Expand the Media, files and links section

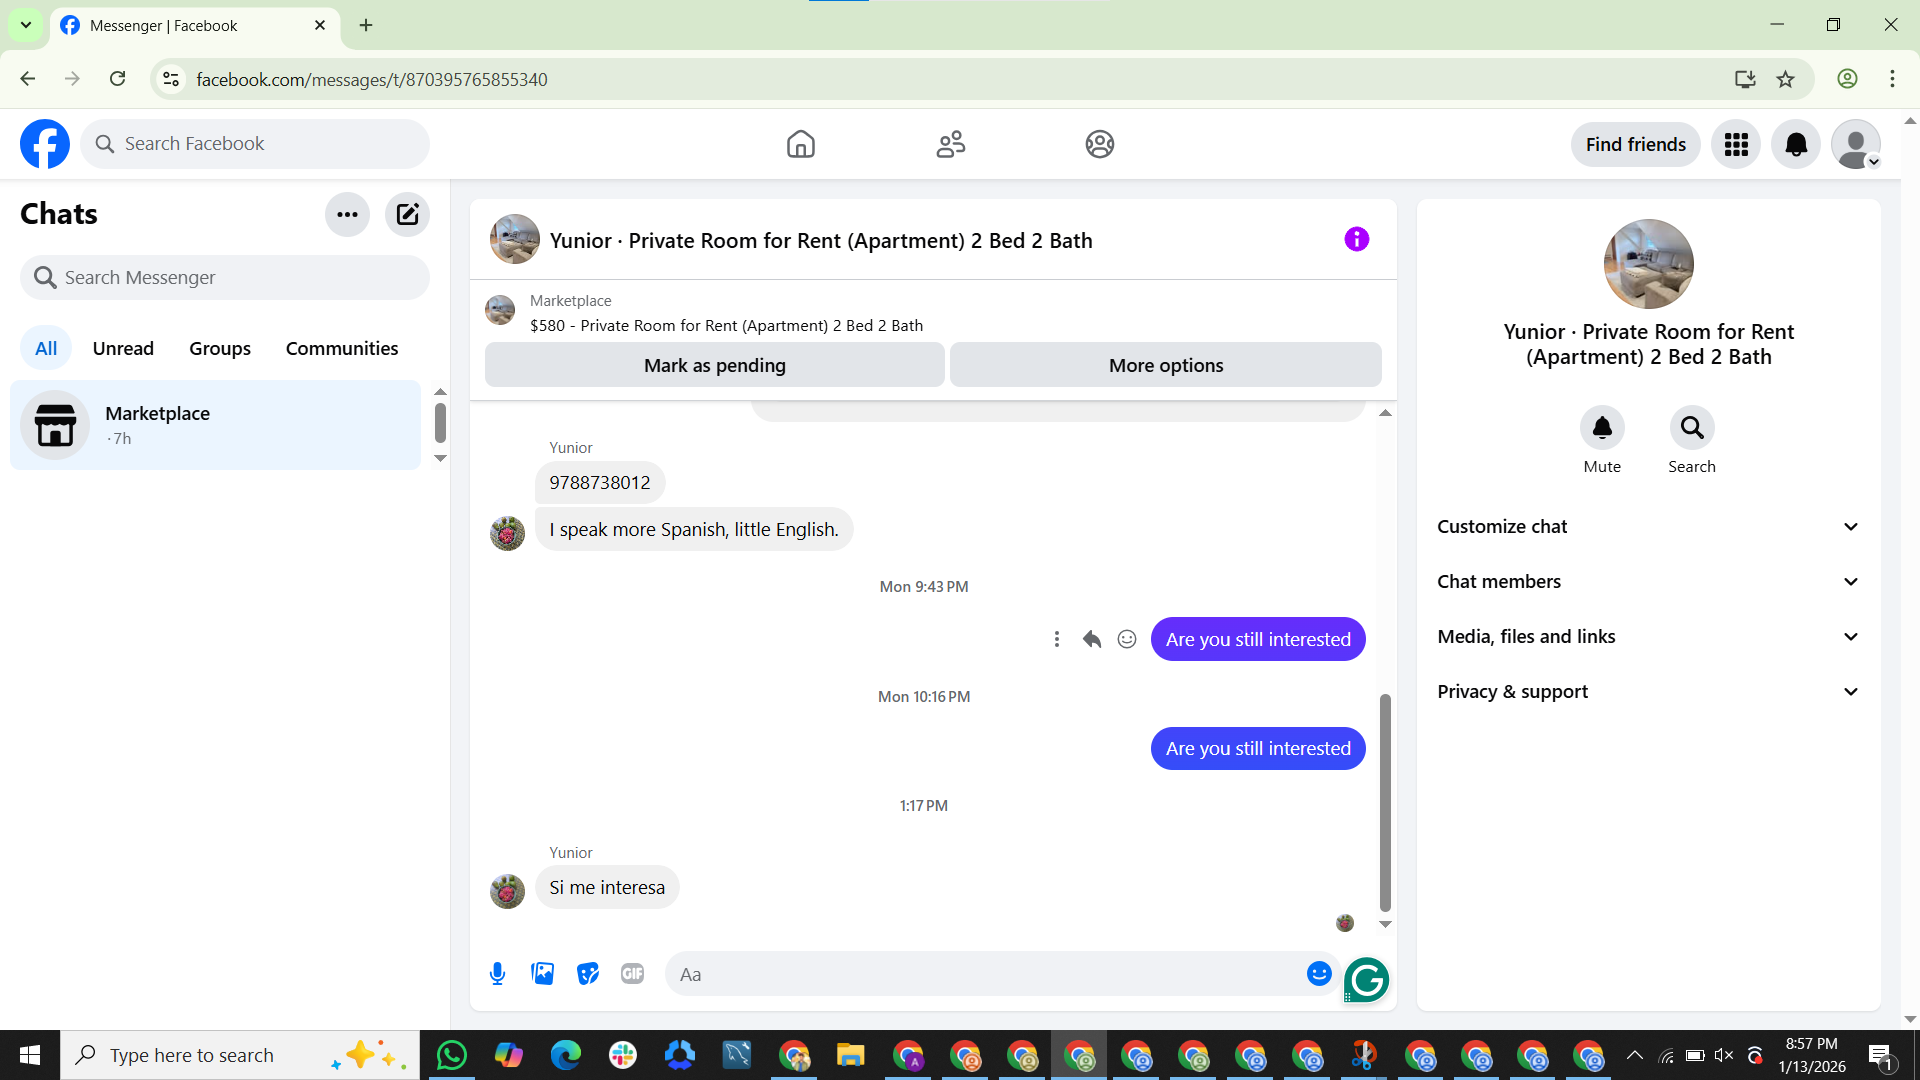point(1648,637)
